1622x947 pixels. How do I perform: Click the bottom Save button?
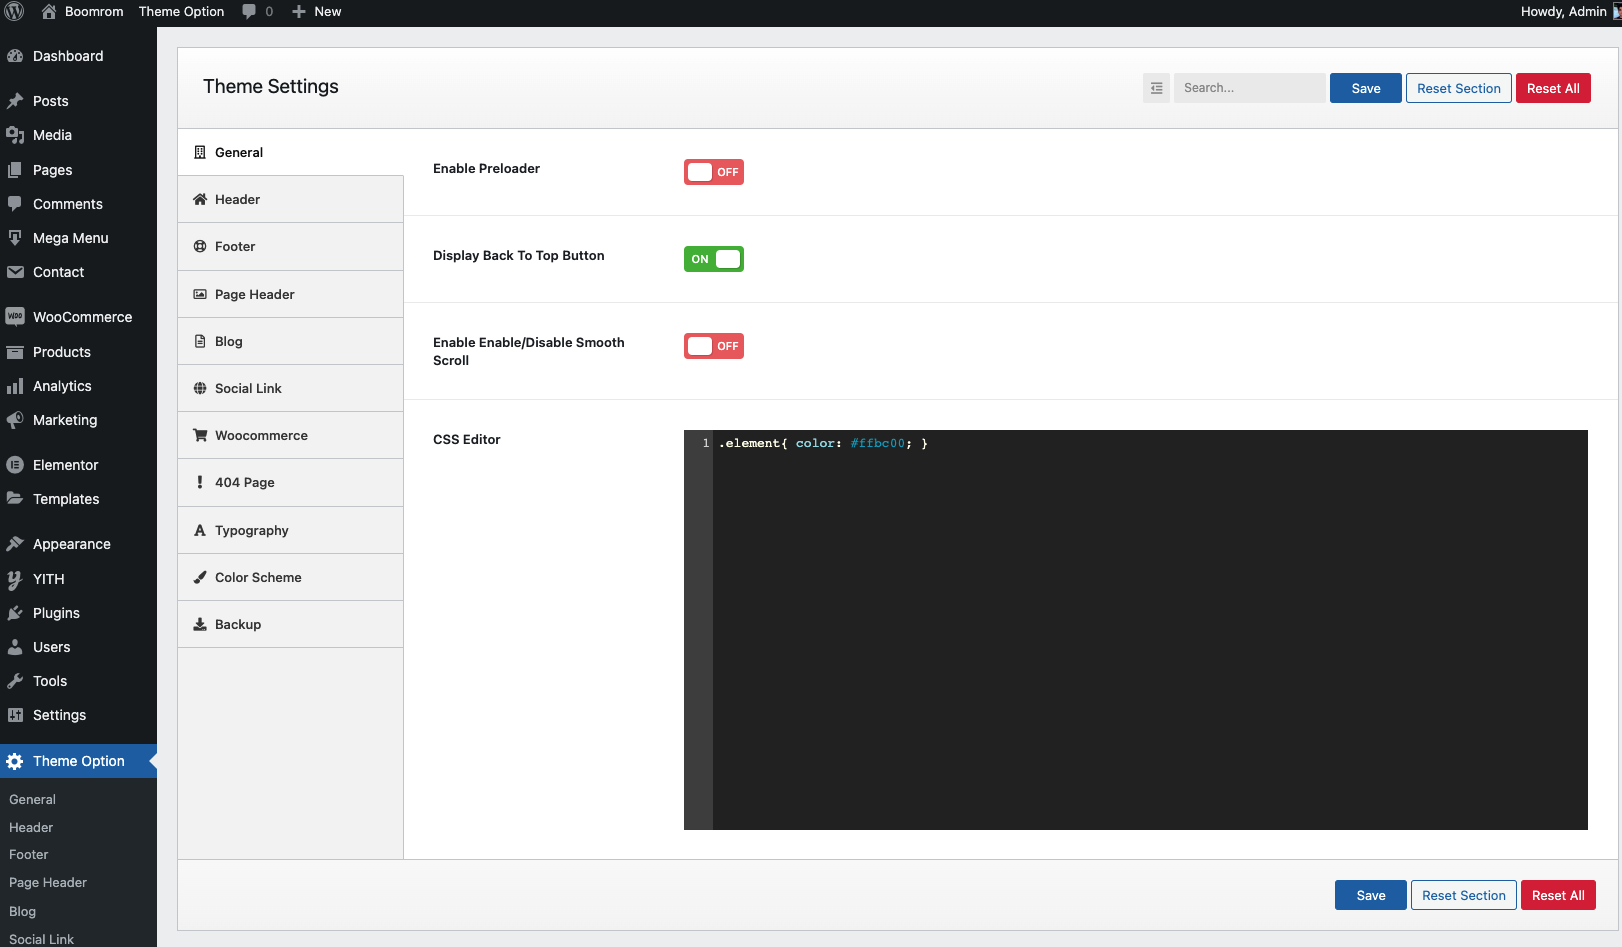pos(1371,895)
